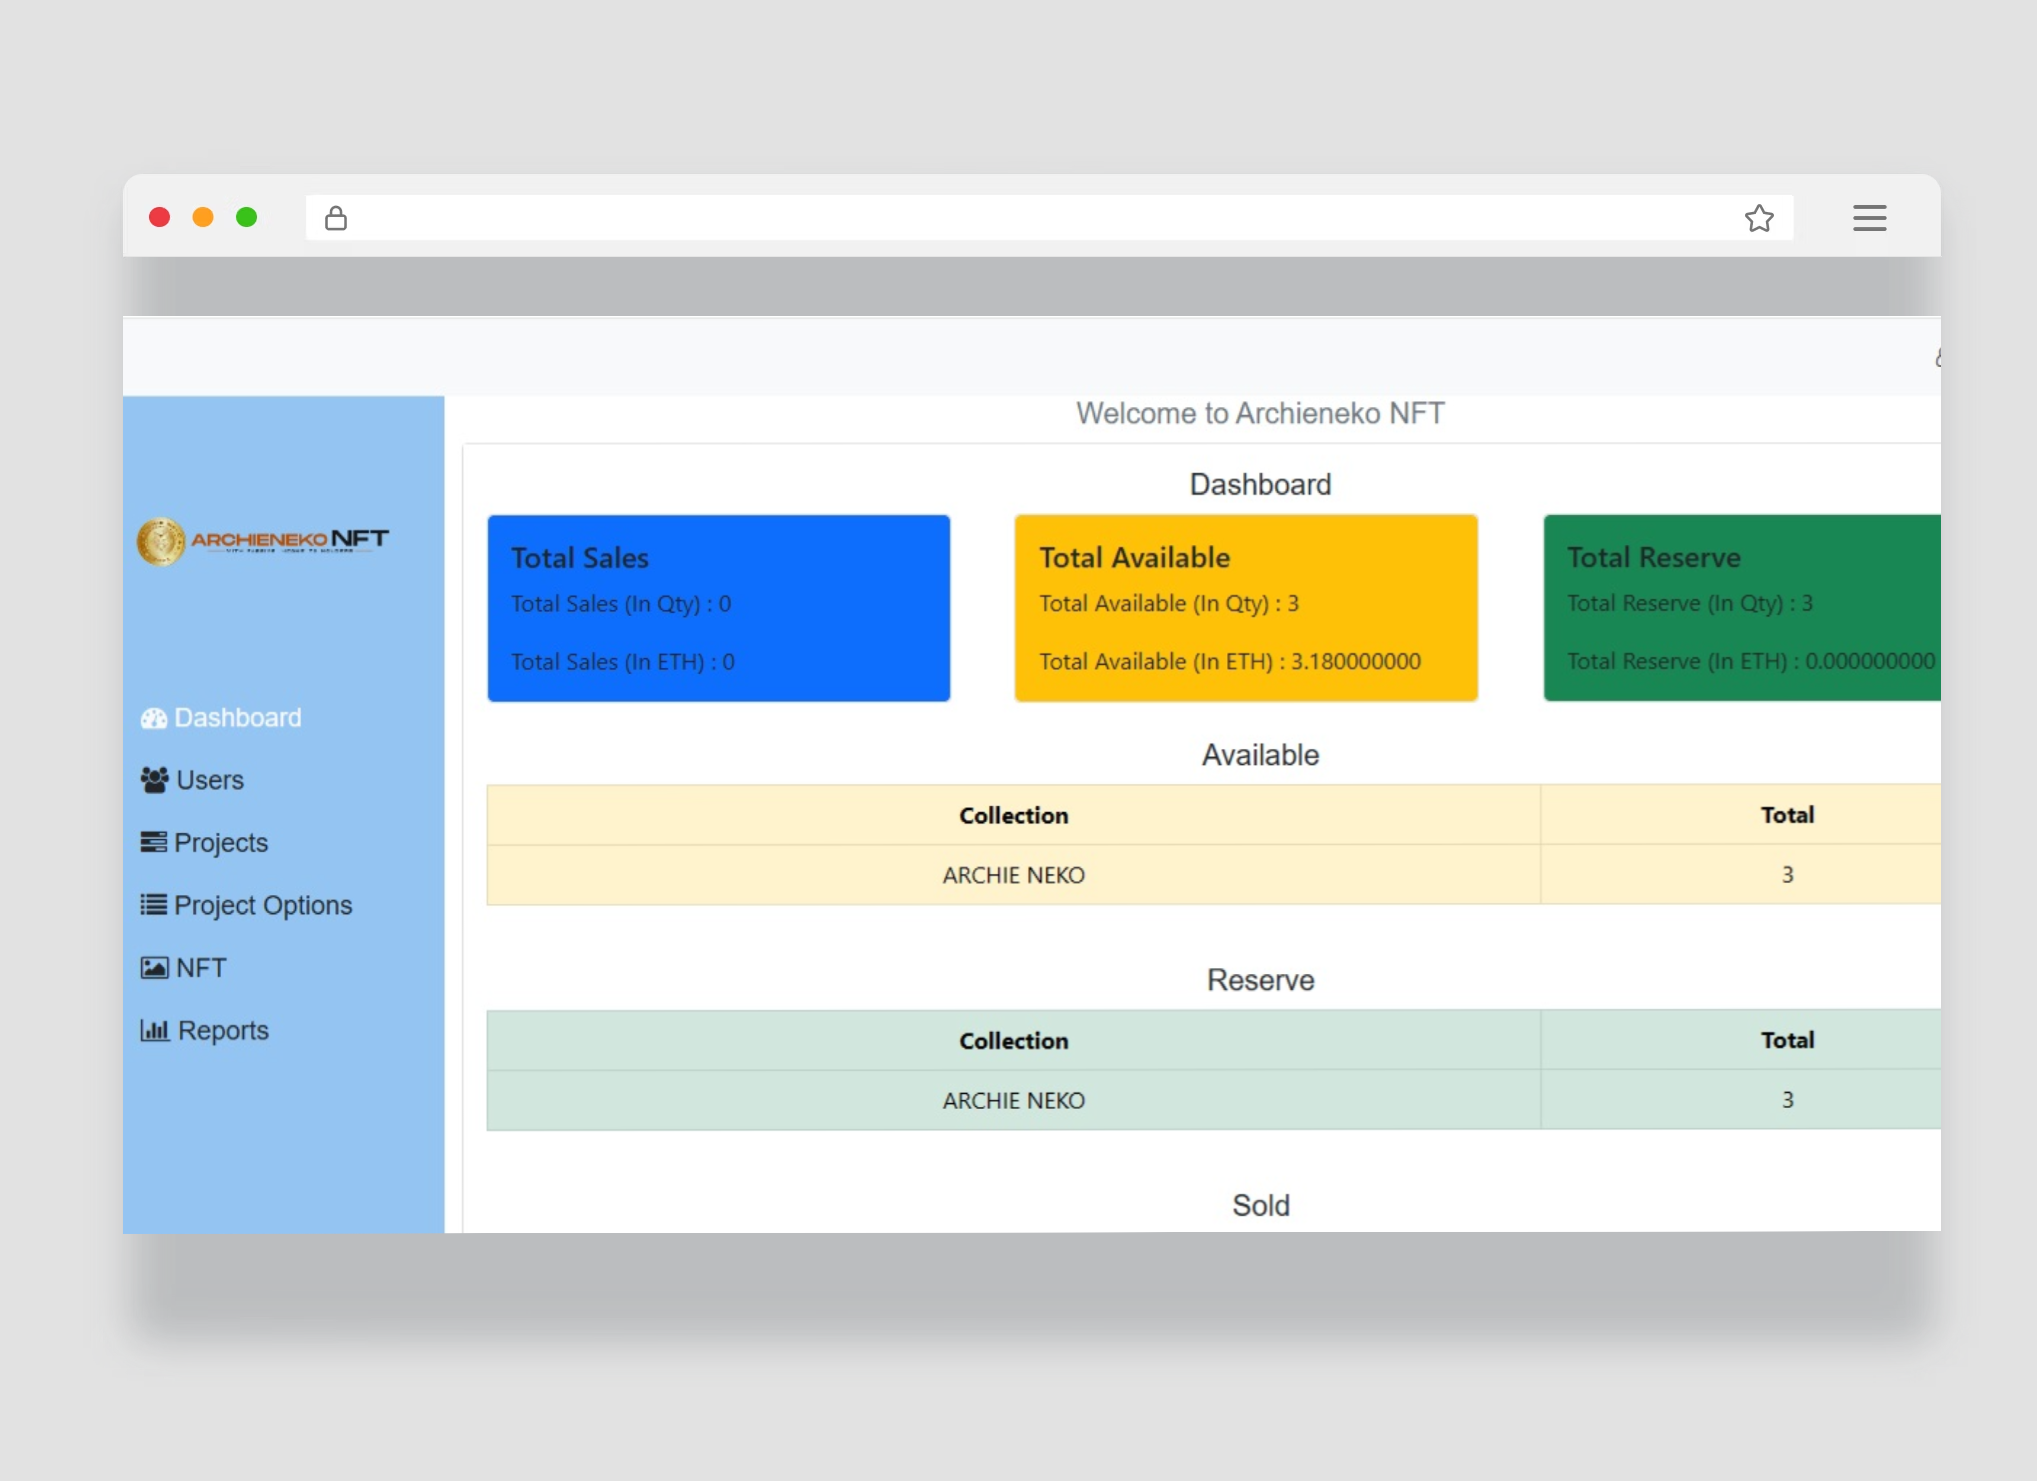Click ARCHIE NEKO in Reserve table
Image resolution: width=2037 pixels, height=1481 pixels.
tap(1013, 1100)
